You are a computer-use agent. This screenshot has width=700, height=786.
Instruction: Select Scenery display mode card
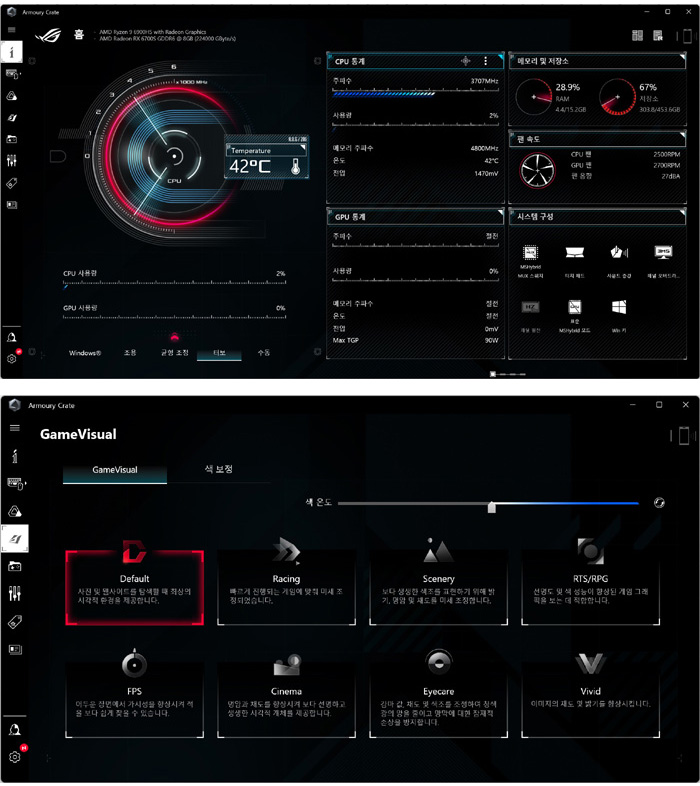click(439, 588)
